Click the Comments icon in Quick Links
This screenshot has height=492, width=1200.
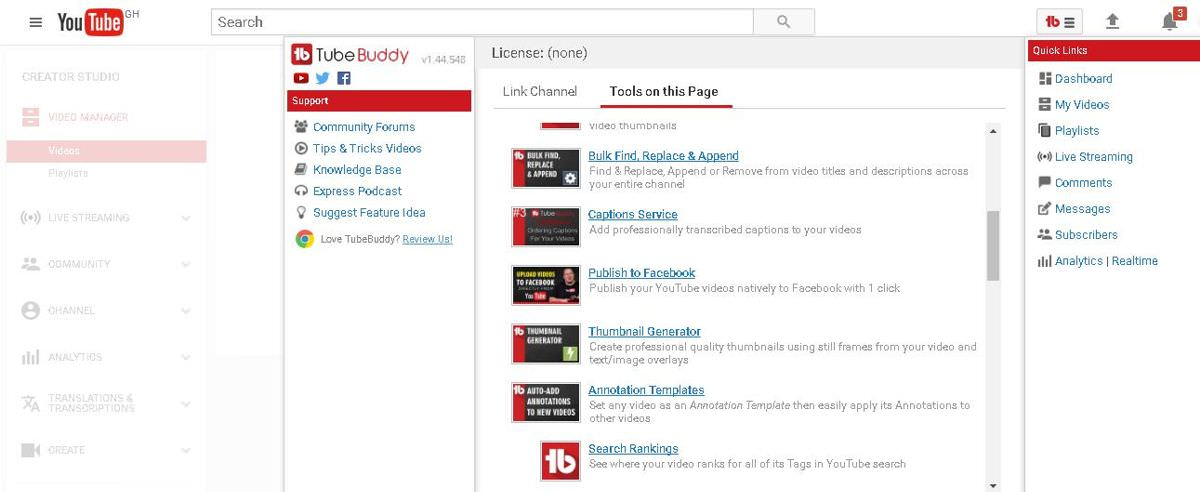[x=1045, y=183]
